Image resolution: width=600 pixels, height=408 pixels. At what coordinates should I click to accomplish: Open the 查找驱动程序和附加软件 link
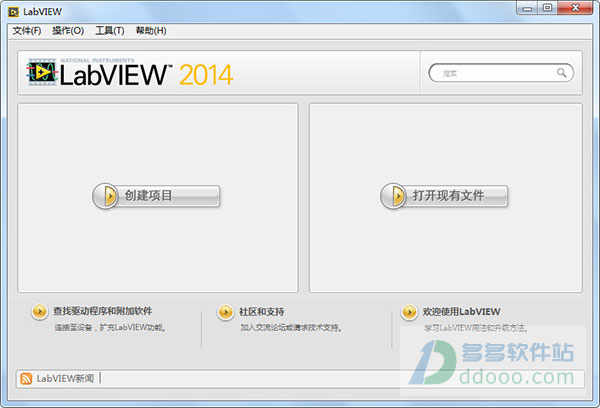[103, 311]
